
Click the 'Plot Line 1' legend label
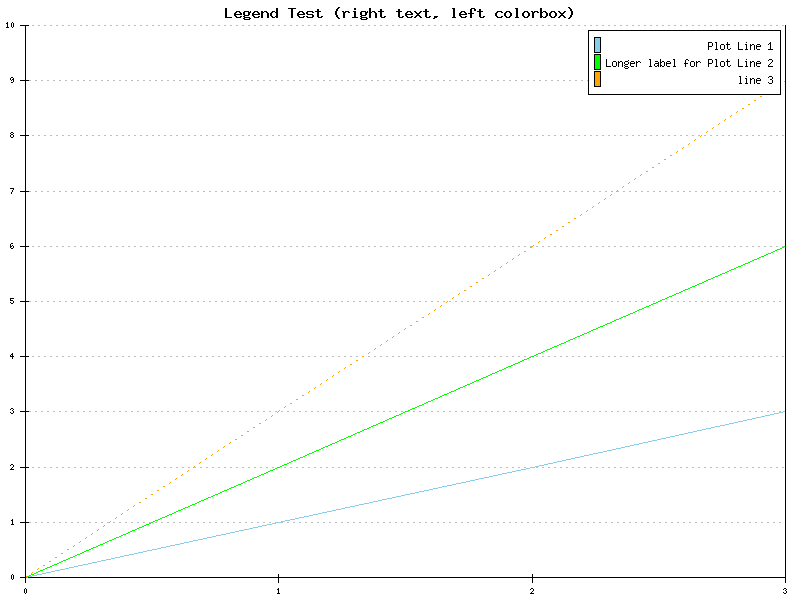[x=740, y=46]
